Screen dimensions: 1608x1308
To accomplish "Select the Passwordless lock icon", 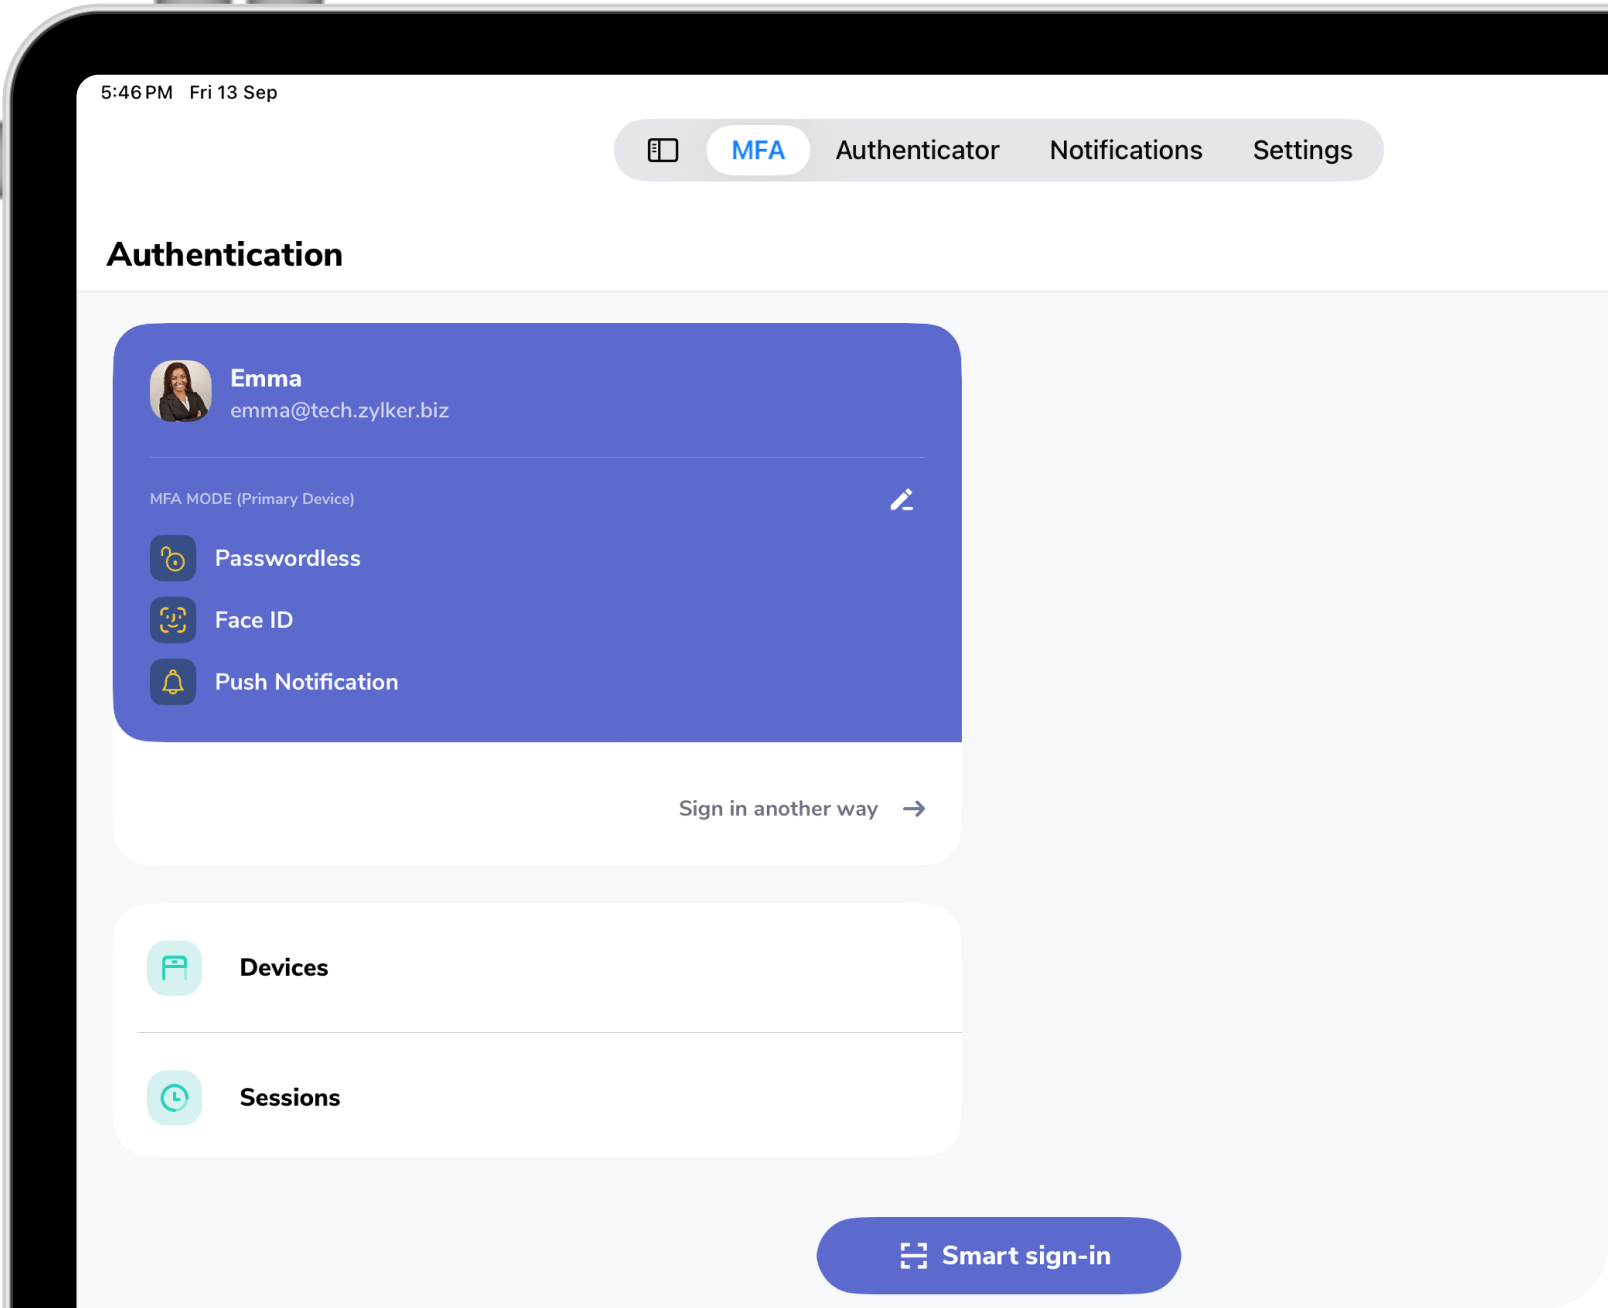I will (x=173, y=558).
